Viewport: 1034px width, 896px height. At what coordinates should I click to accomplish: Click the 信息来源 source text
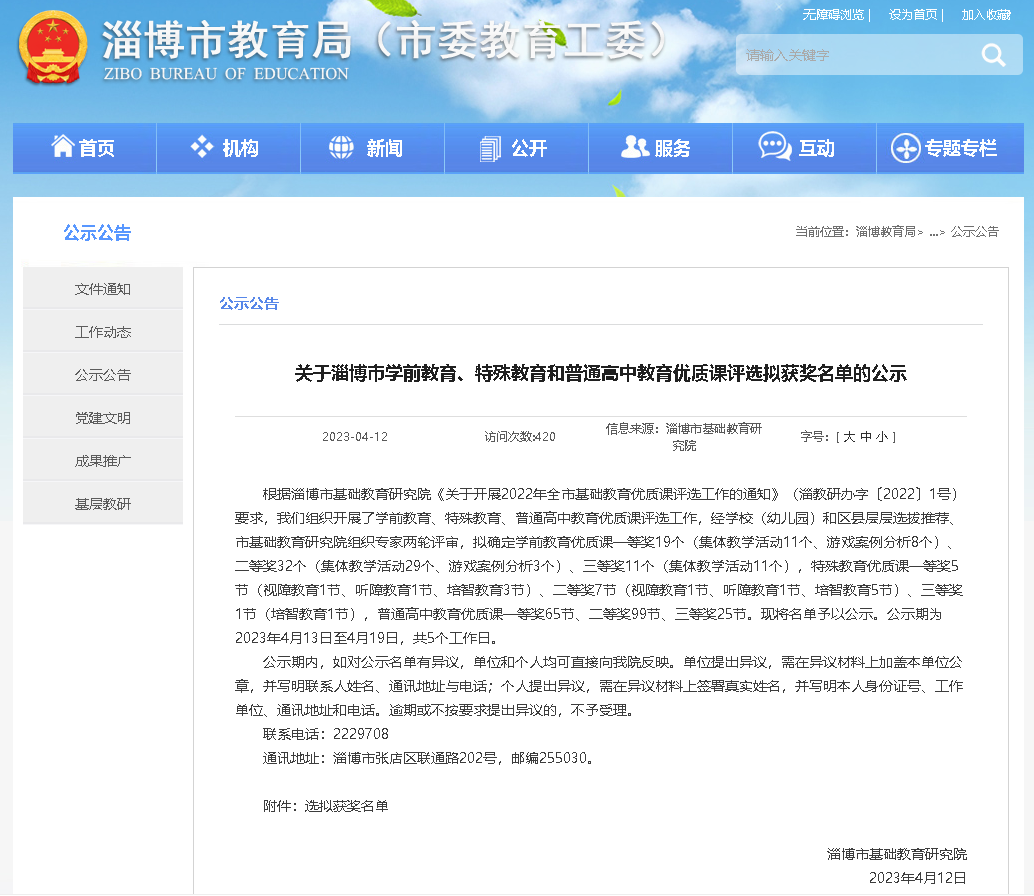coord(684,437)
